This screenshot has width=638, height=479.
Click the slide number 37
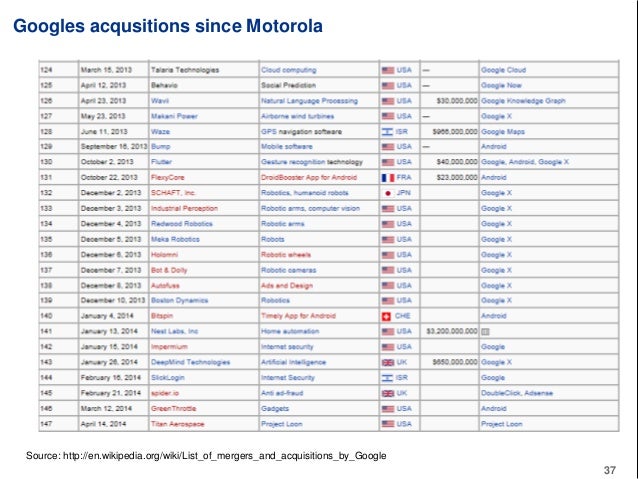coord(610,470)
